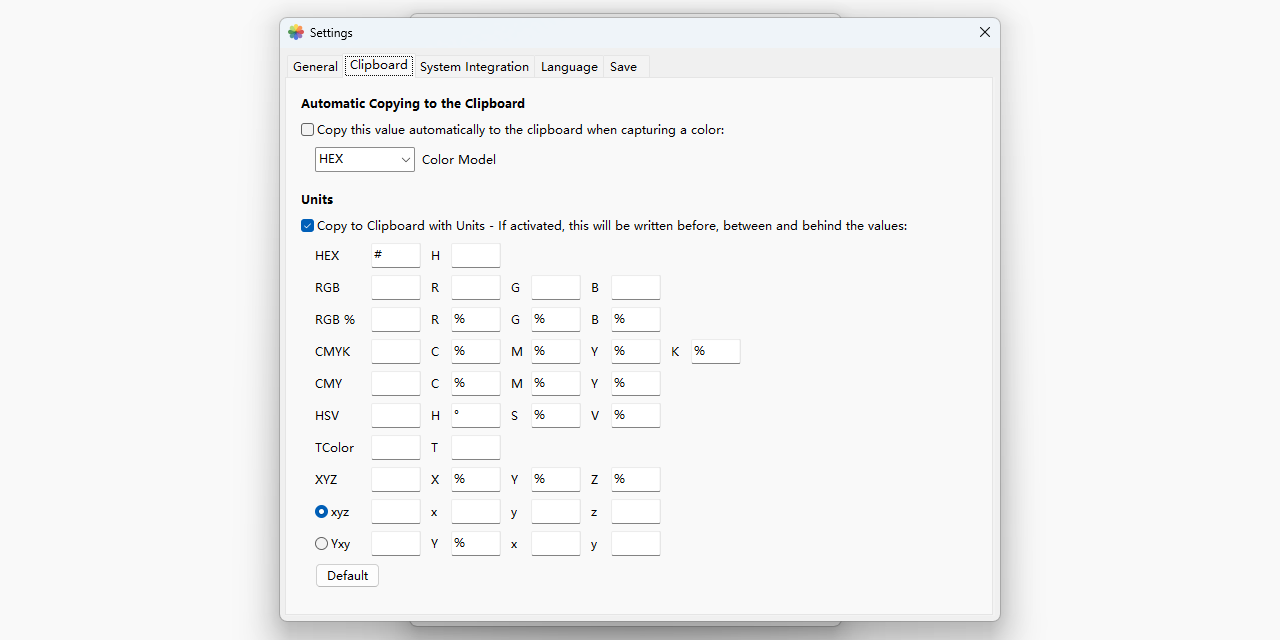Click the RGB % row G field

coord(556,320)
